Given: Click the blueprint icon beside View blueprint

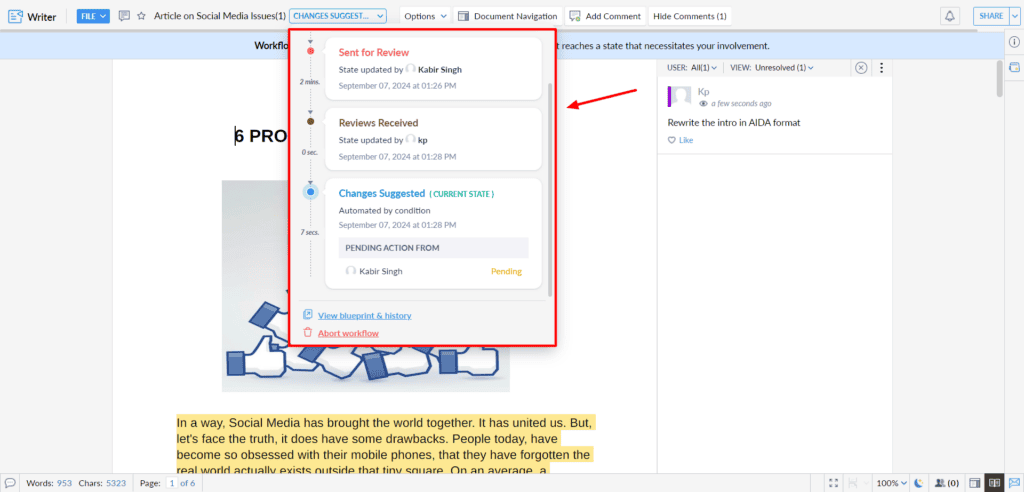Looking at the screenshot, I should click(x=308, y=315).
